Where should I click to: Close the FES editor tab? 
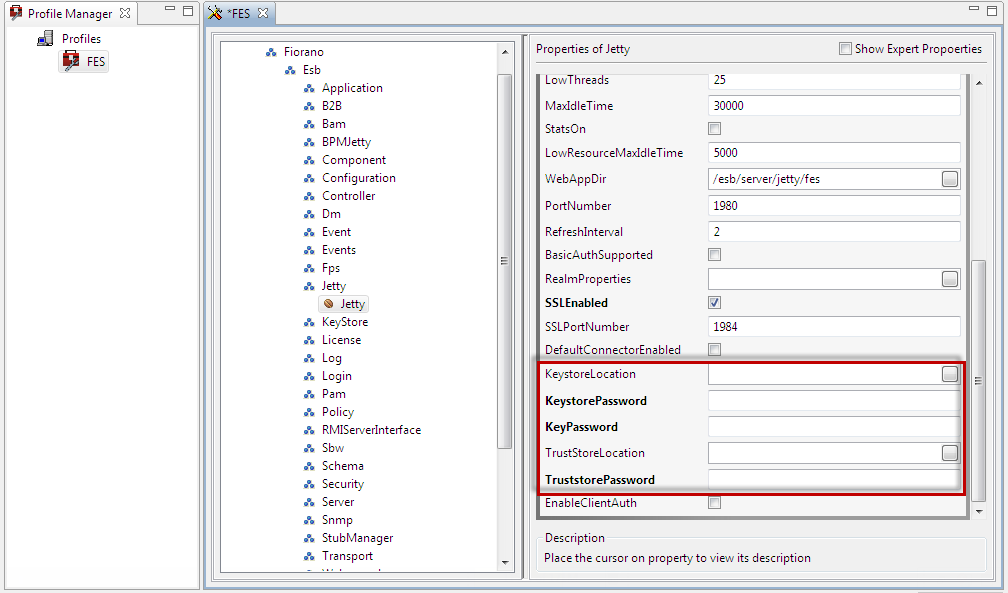(262, 13)
